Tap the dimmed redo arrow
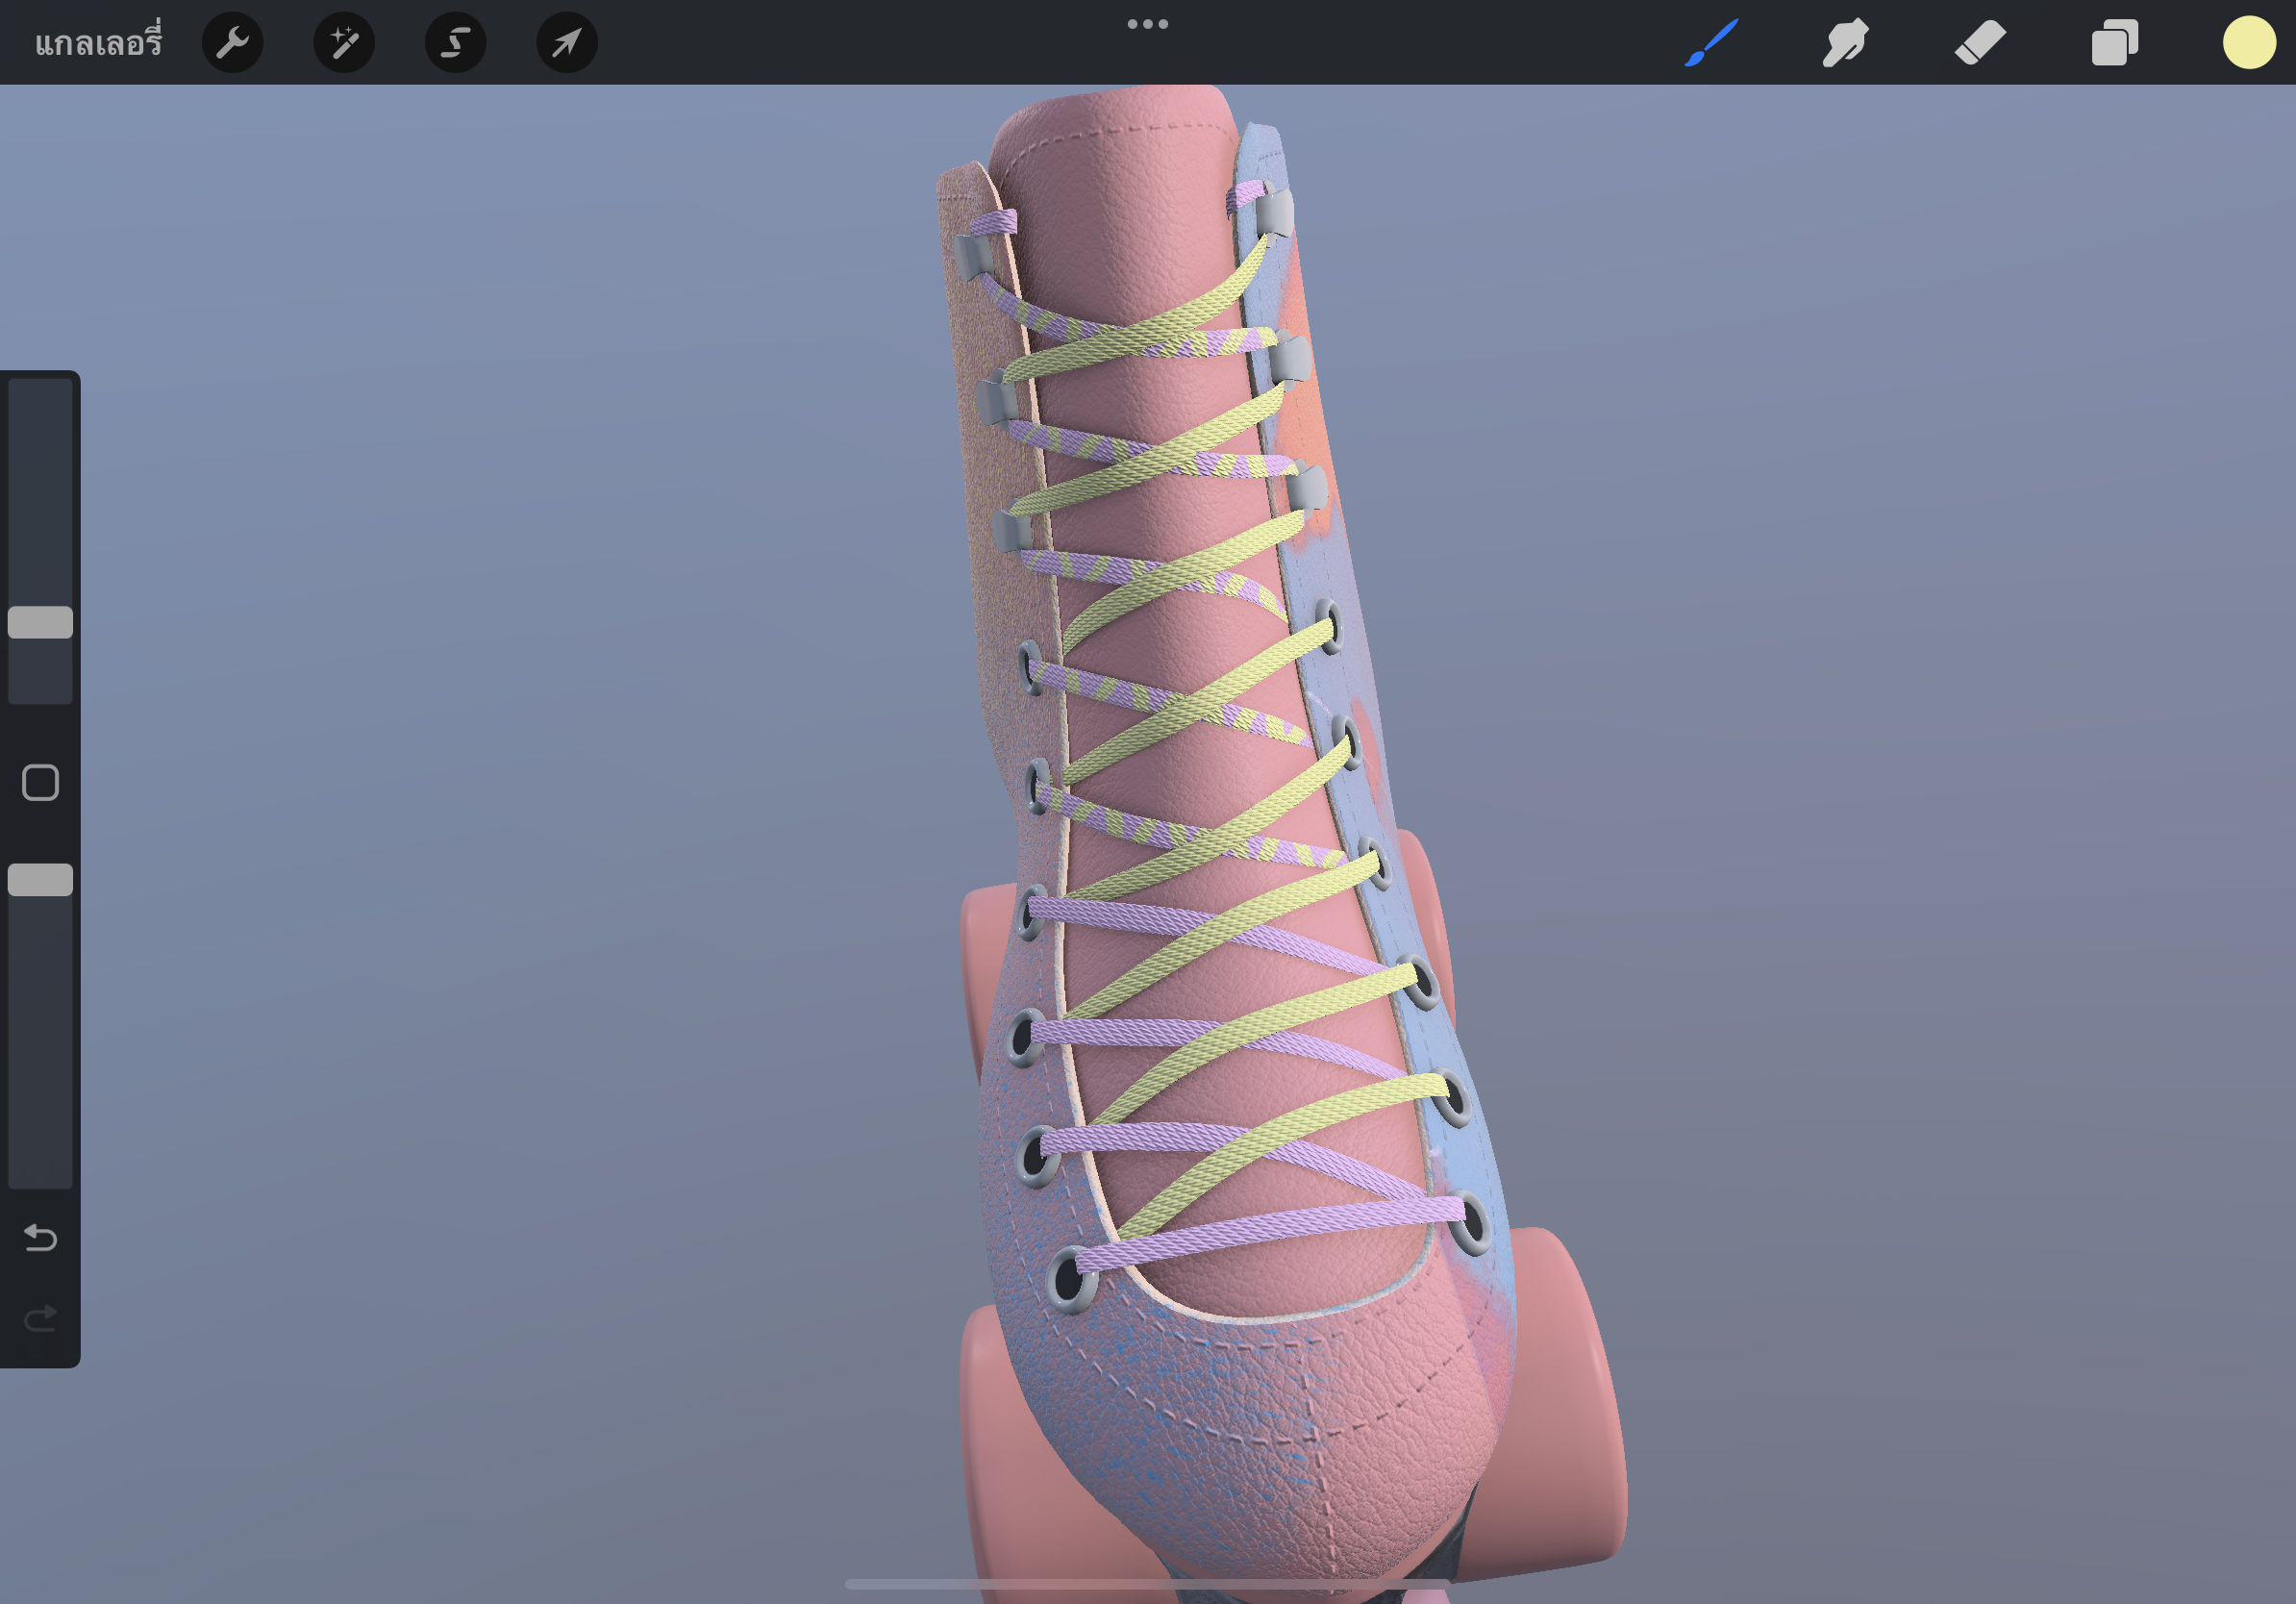The image size is (2296, 1604). 40,1319
